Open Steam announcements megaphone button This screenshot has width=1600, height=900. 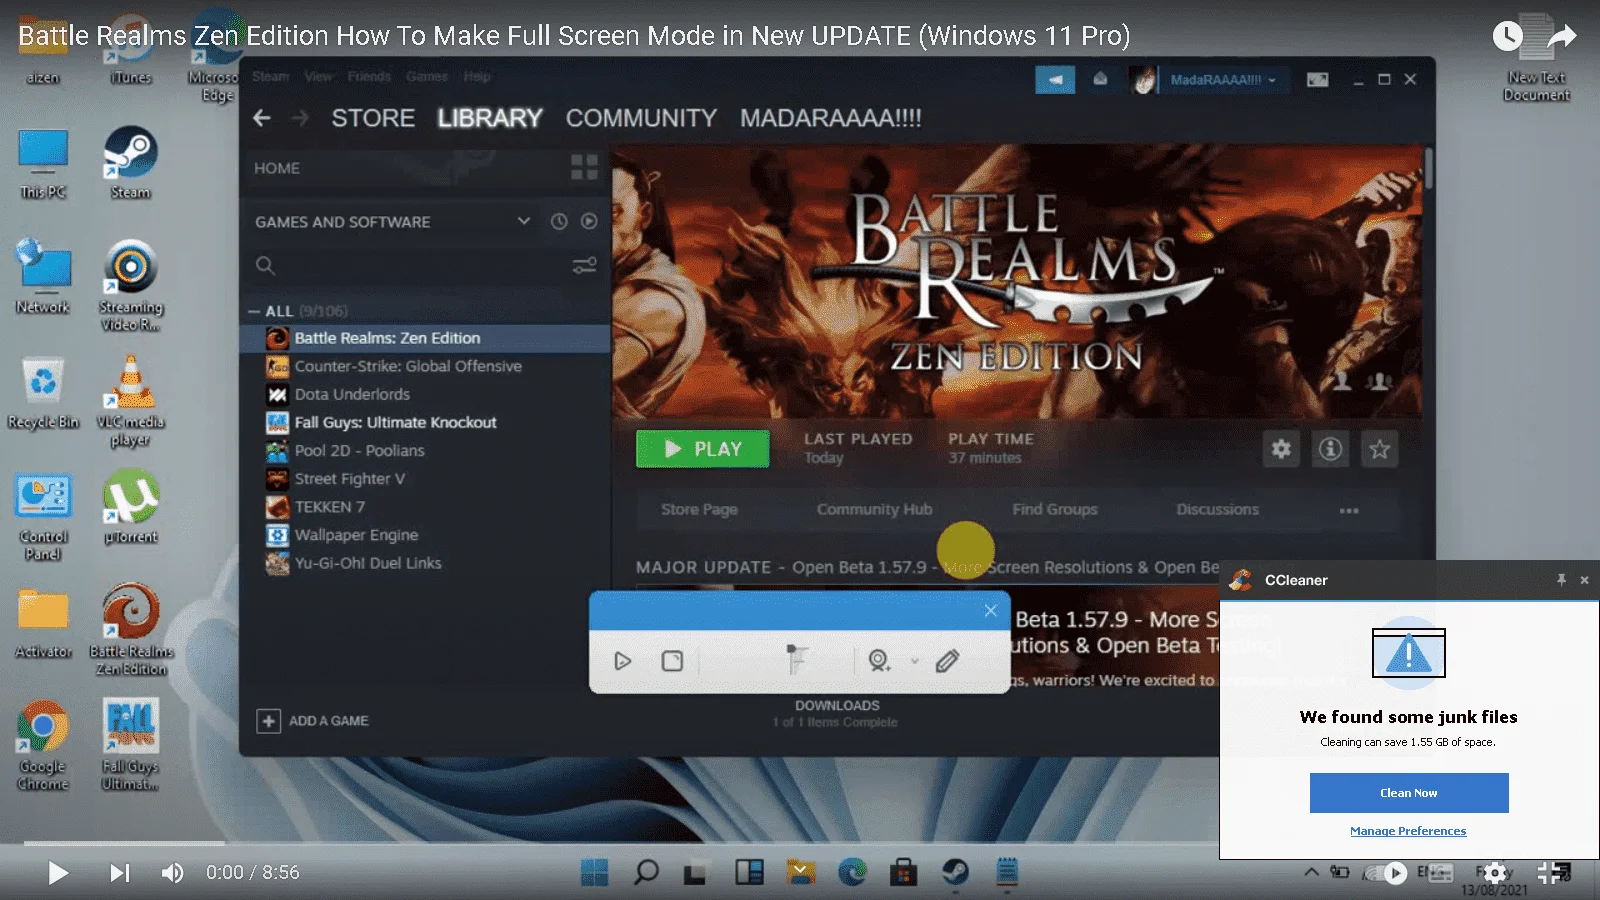pos(1055,79)
